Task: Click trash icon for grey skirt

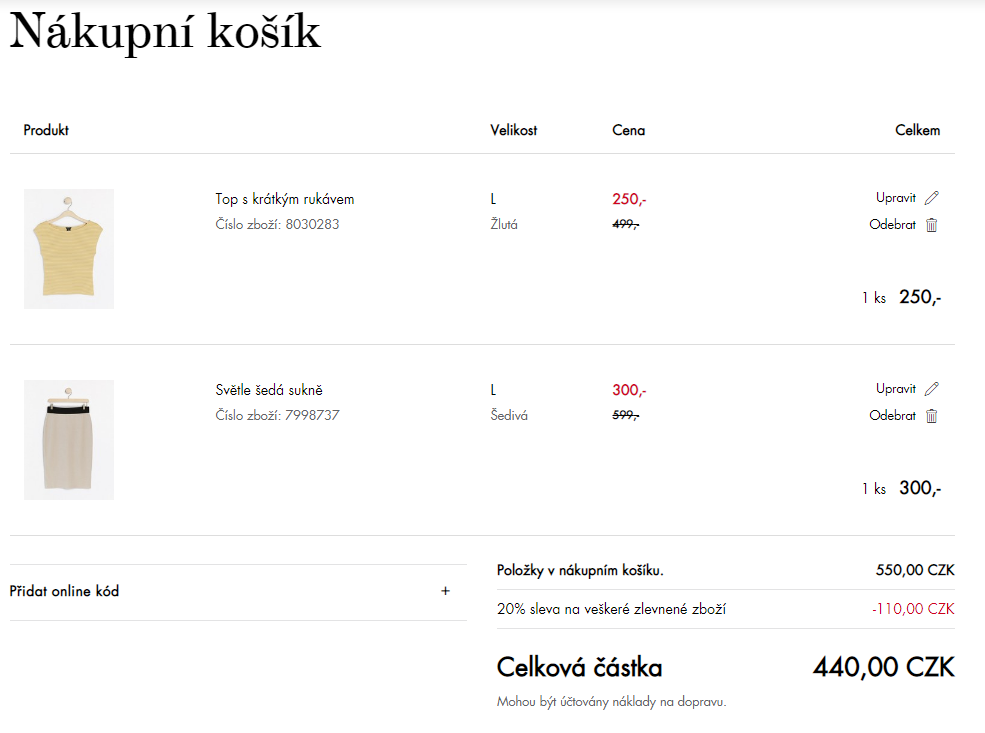Action: (932, 416)
